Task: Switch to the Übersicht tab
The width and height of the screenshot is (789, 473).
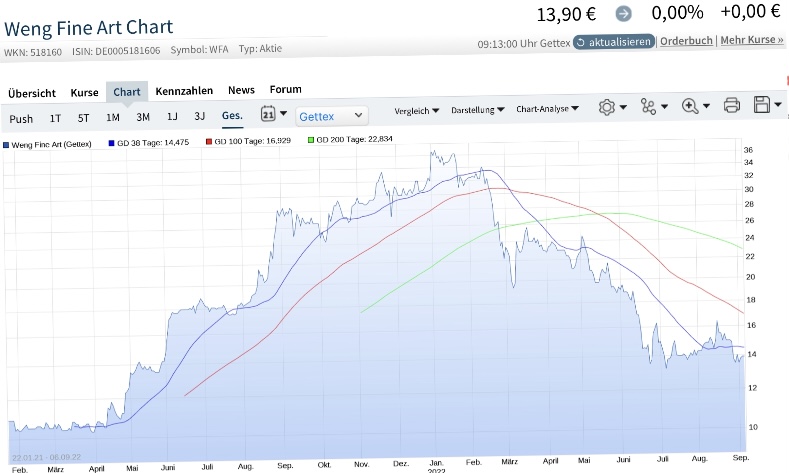Action: coord(32,94)
